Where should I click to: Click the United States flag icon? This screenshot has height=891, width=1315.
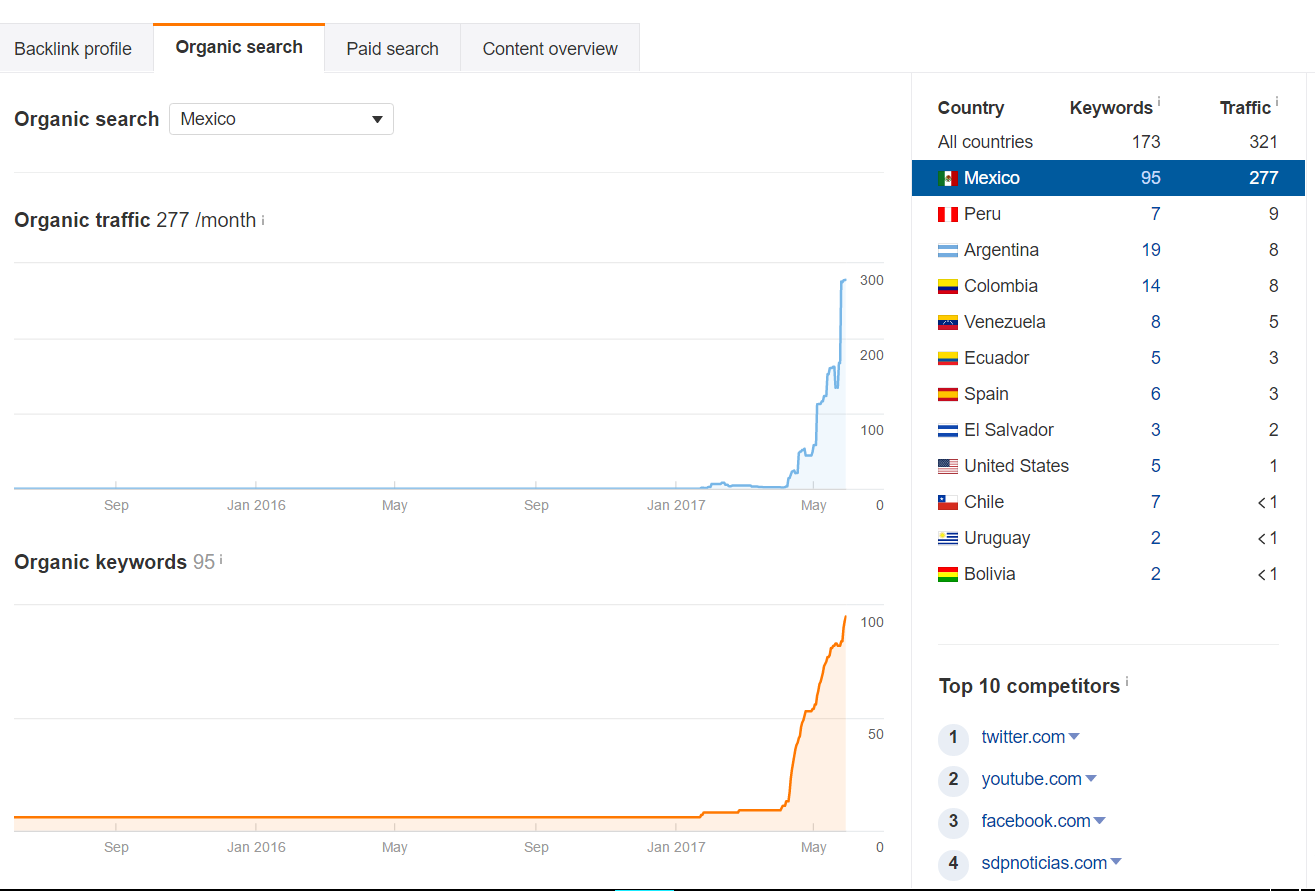(x=948, y=466)
